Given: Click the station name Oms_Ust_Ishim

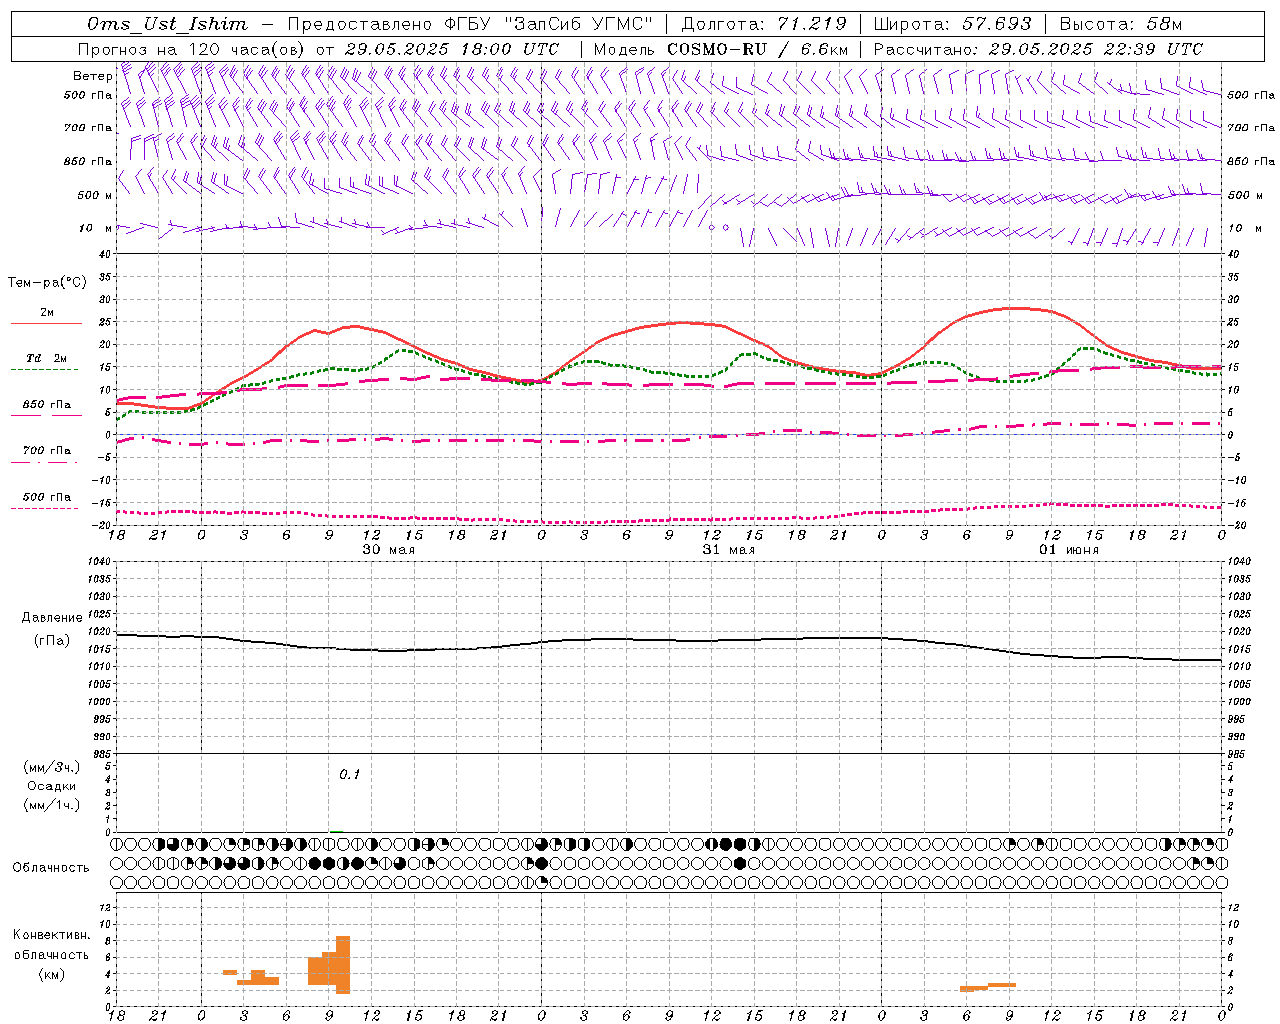Looking at the screenshot, I should click(167, 24).
